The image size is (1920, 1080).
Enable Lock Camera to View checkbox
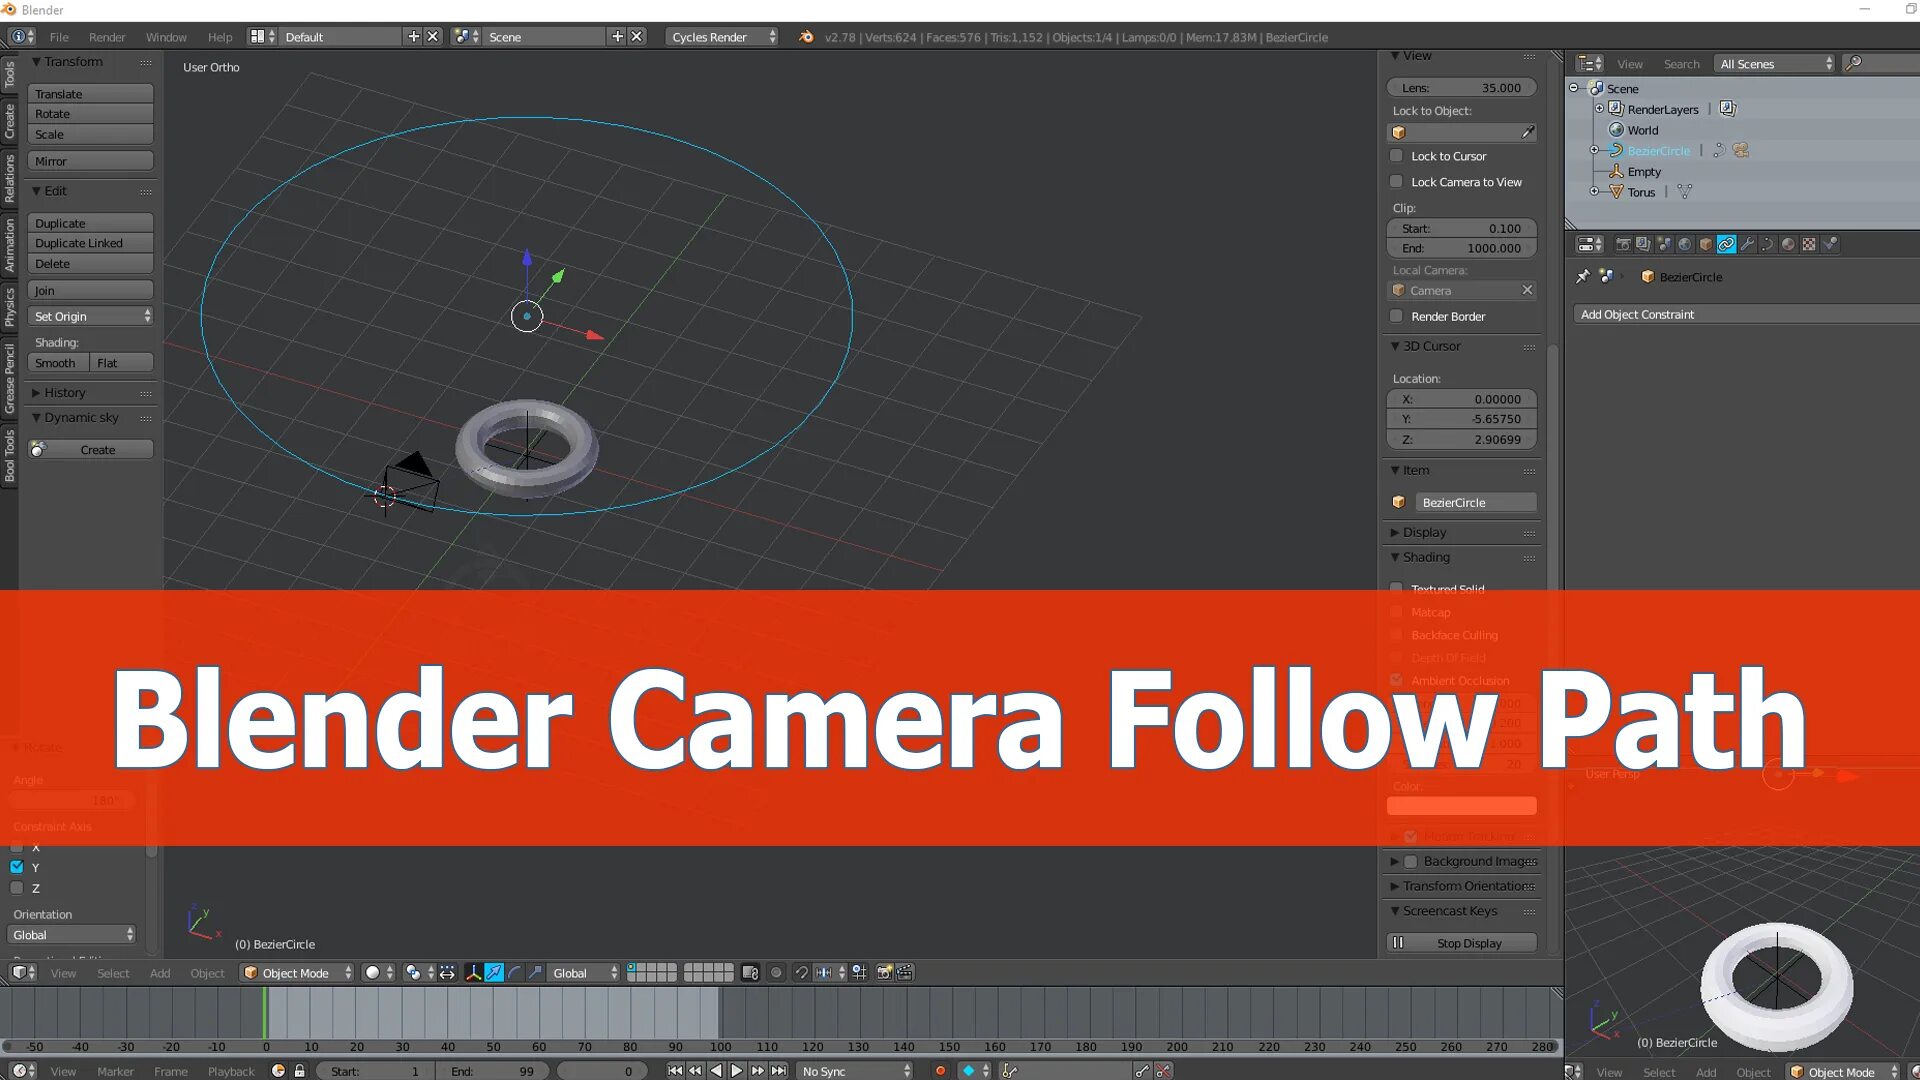tap(1397, 182)
